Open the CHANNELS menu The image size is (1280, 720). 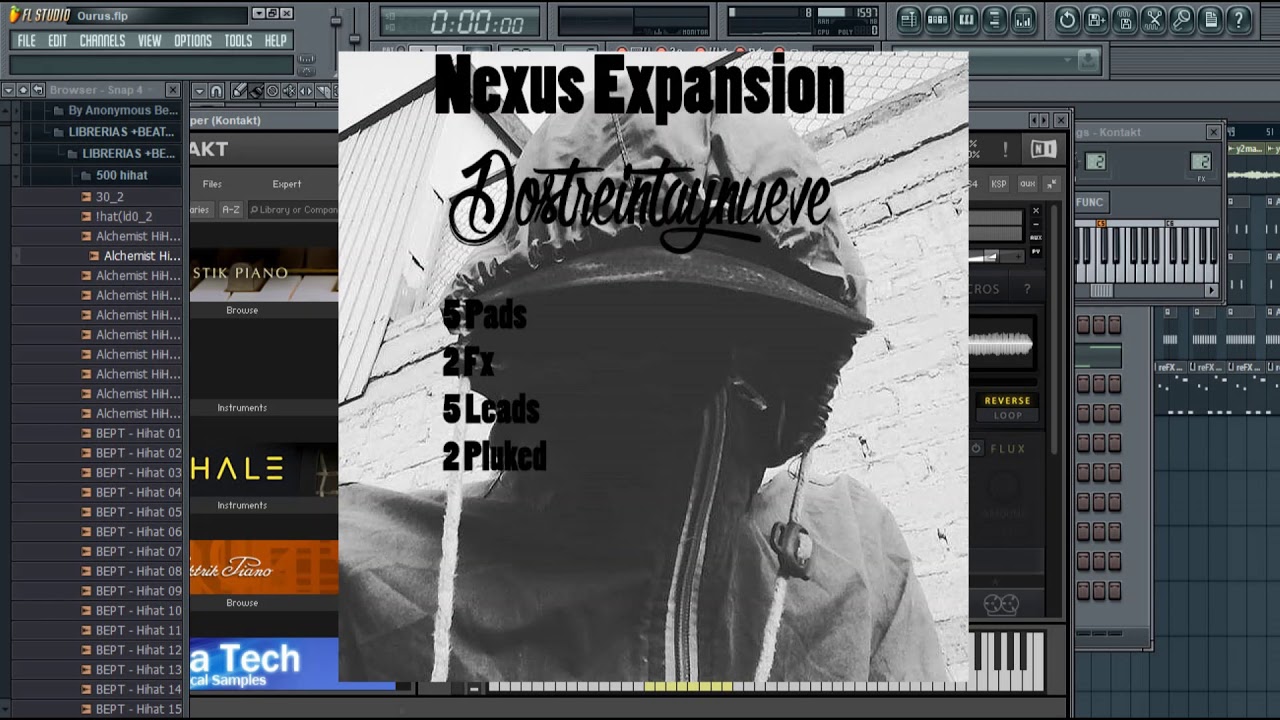pyautogui.click(x=102, y=41)
